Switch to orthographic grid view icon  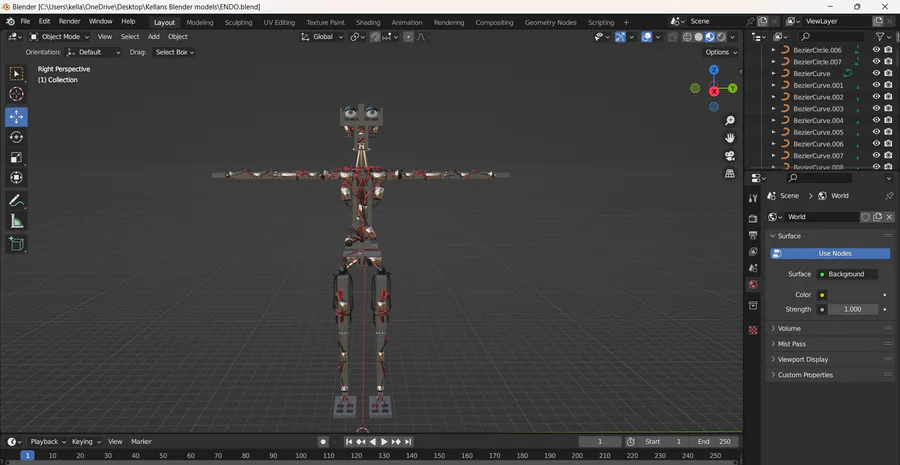click(x=730, y=173)
